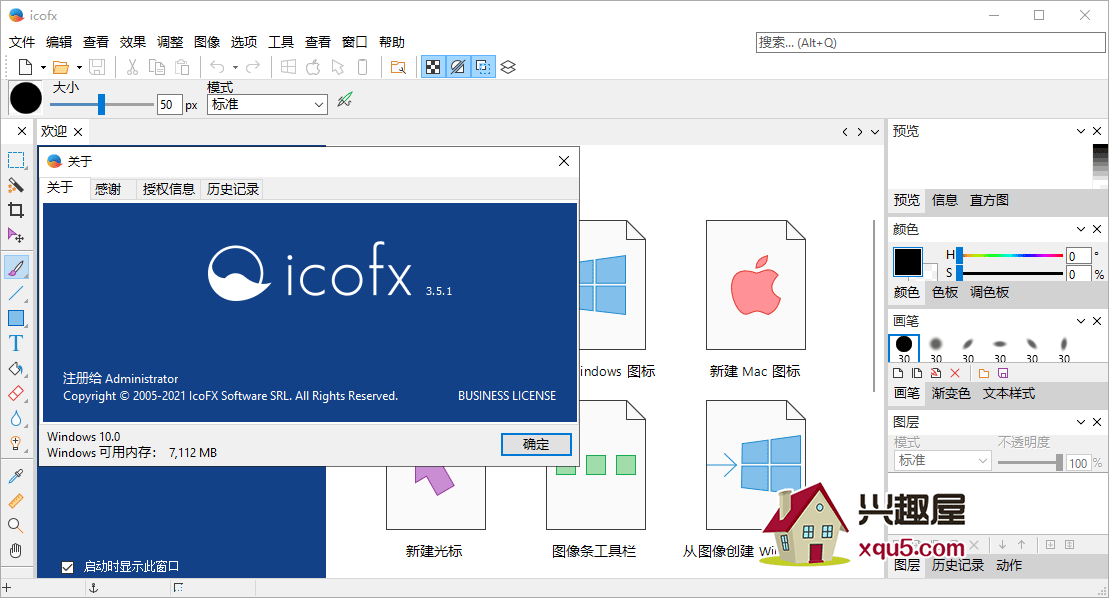Select the paintbrush tool
Viewport: 1109px width, 598px height.
pyautogui.click(x=16, y=267)
